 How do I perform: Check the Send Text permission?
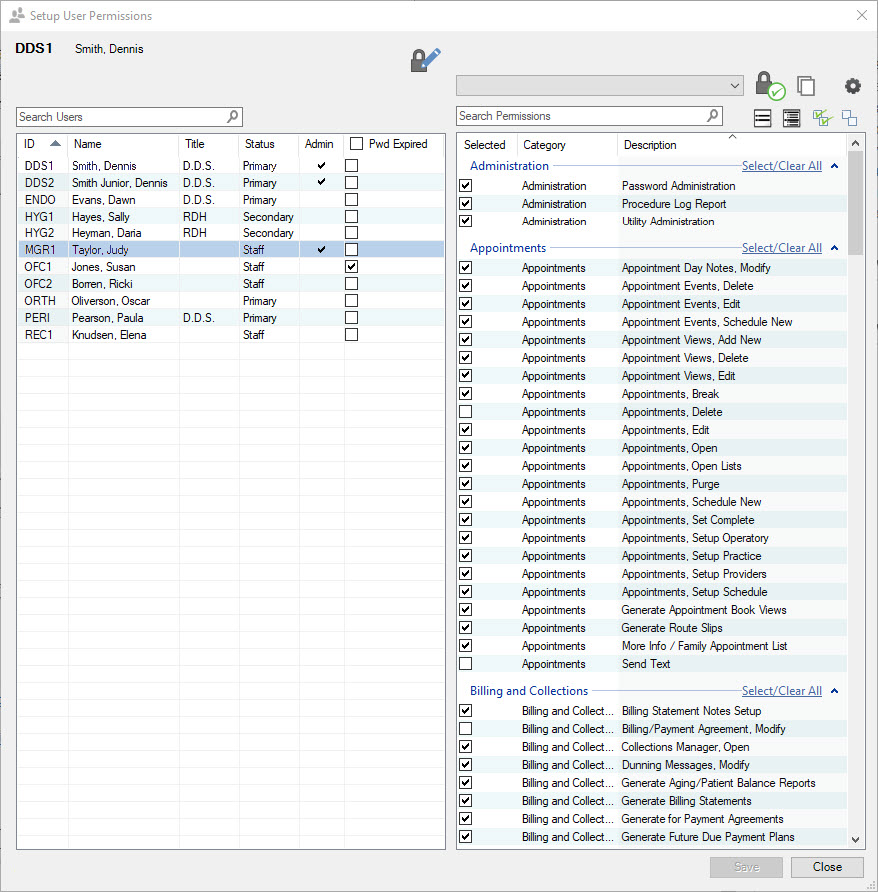[x=465, y=663]
